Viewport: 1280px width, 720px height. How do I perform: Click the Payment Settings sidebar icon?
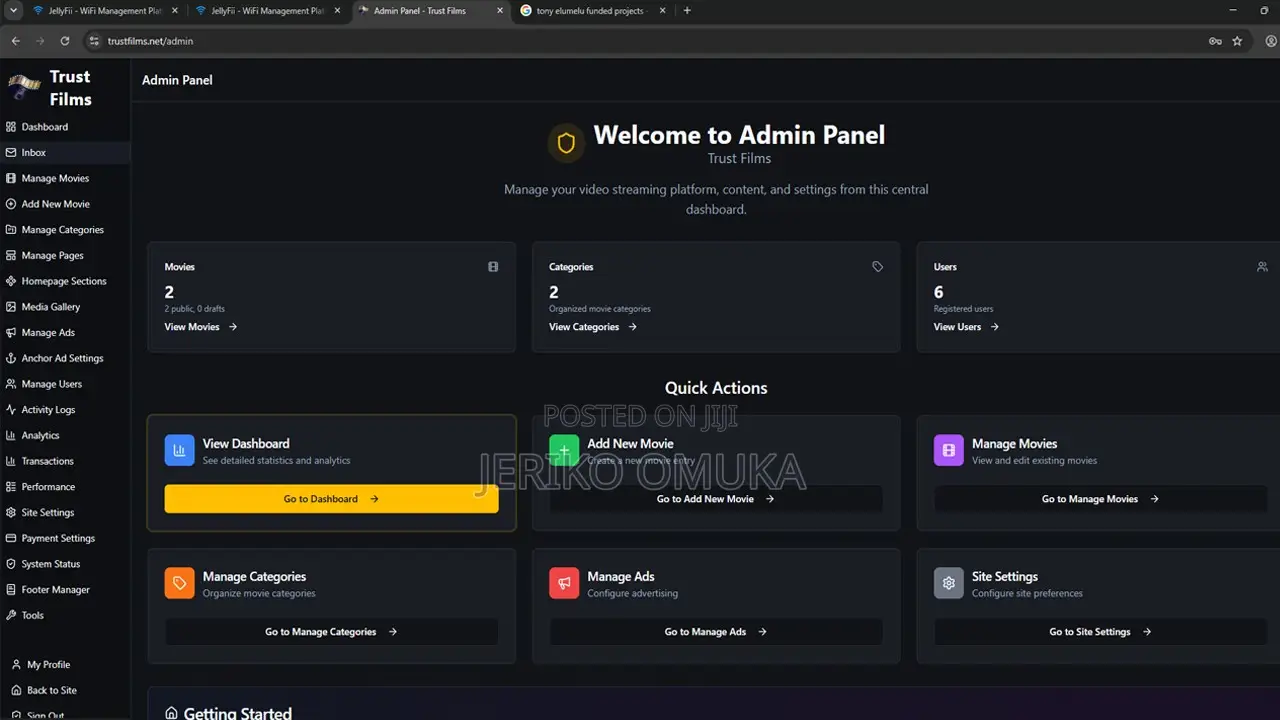pyautogui.click(x=11, y=538)
